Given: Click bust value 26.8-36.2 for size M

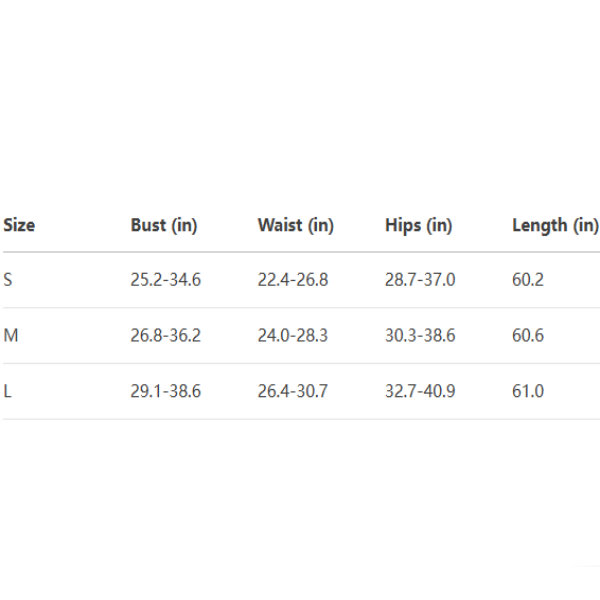Looking at the screenshot, I should (x=165, y=336).
